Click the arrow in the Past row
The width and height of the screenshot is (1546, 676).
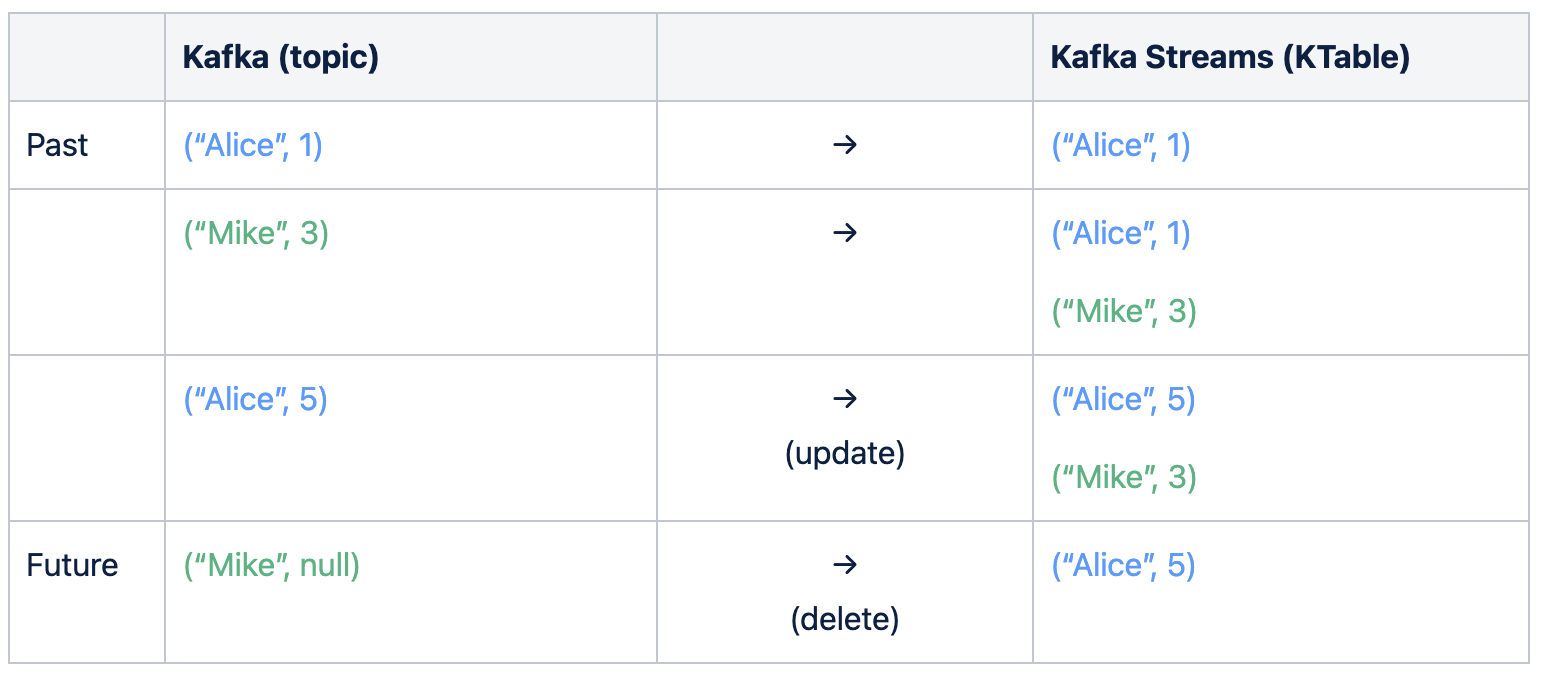pos(845,145)
